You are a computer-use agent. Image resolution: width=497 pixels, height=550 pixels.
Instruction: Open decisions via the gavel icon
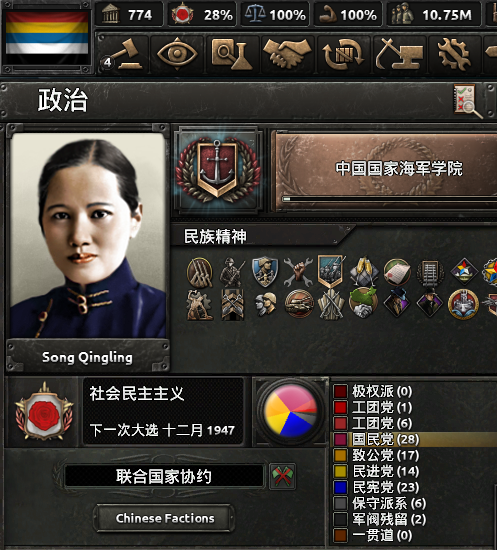[x=123, y=54]
